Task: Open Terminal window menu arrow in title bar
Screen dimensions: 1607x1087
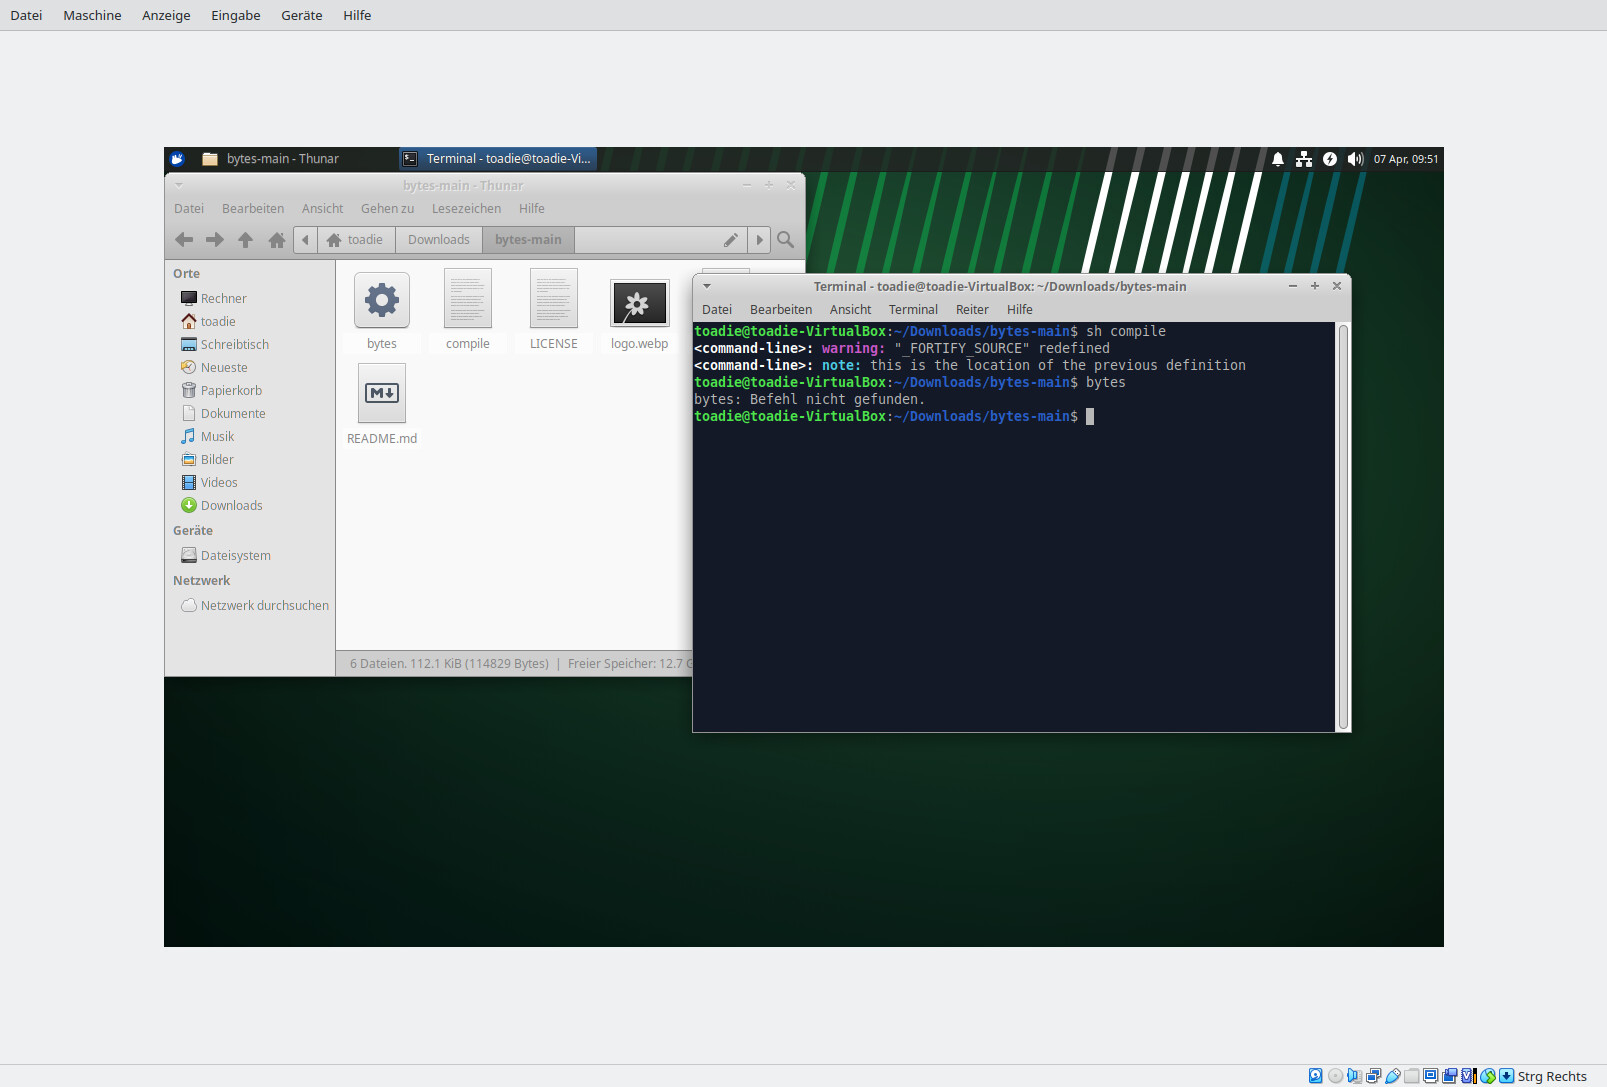Action: click(x=707, y=286)
